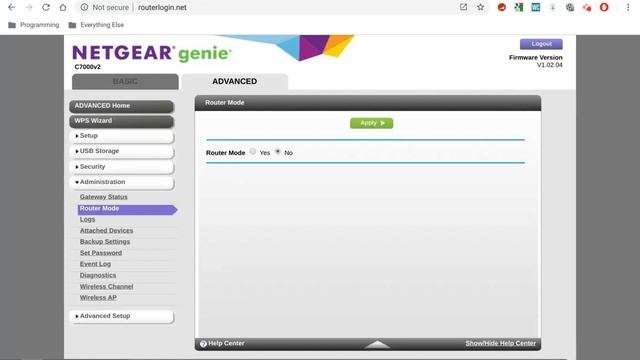Image resolution: width=640 pixels, height=360 pixels.
Task: Open ADVANCED Home
Action: click(122, 106)
